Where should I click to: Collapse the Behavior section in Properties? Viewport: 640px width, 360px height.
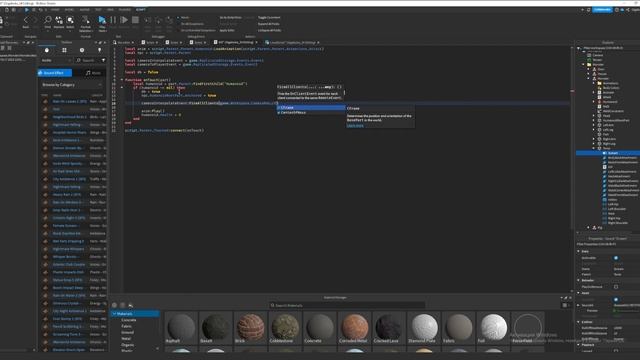[x=579, y=280]
